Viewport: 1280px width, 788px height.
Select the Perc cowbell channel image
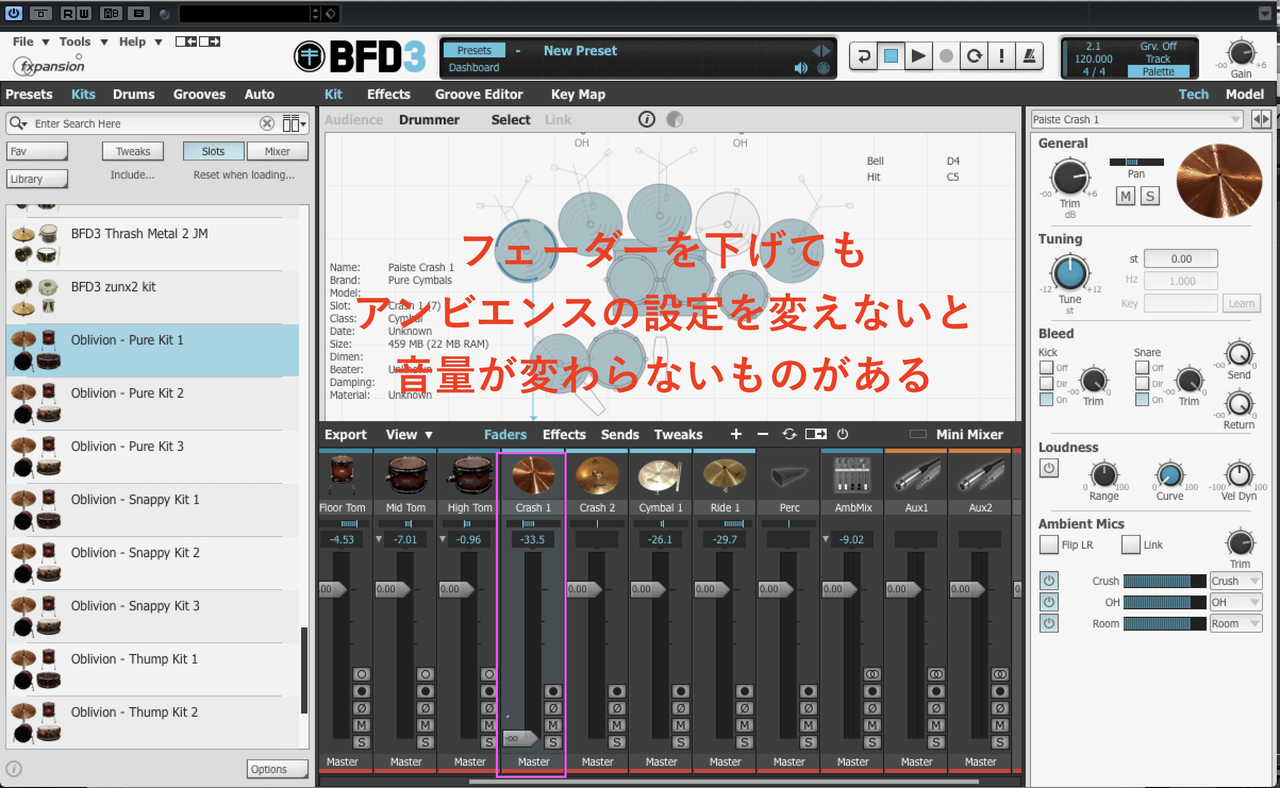pos(789,474)
